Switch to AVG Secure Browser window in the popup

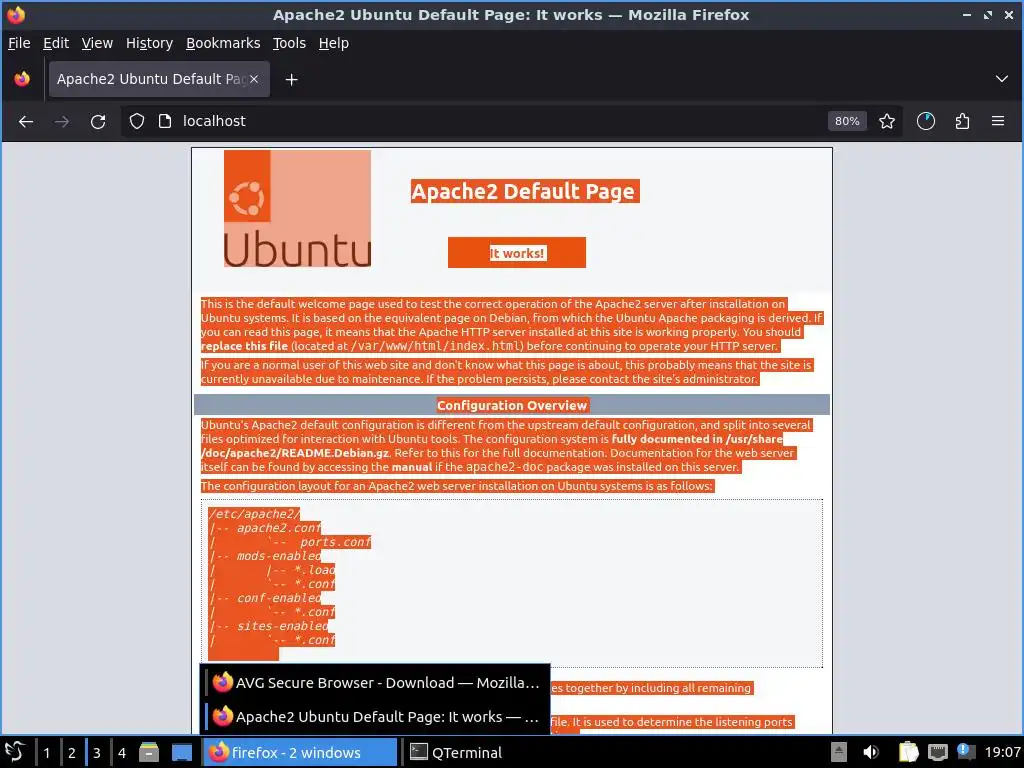376,682
